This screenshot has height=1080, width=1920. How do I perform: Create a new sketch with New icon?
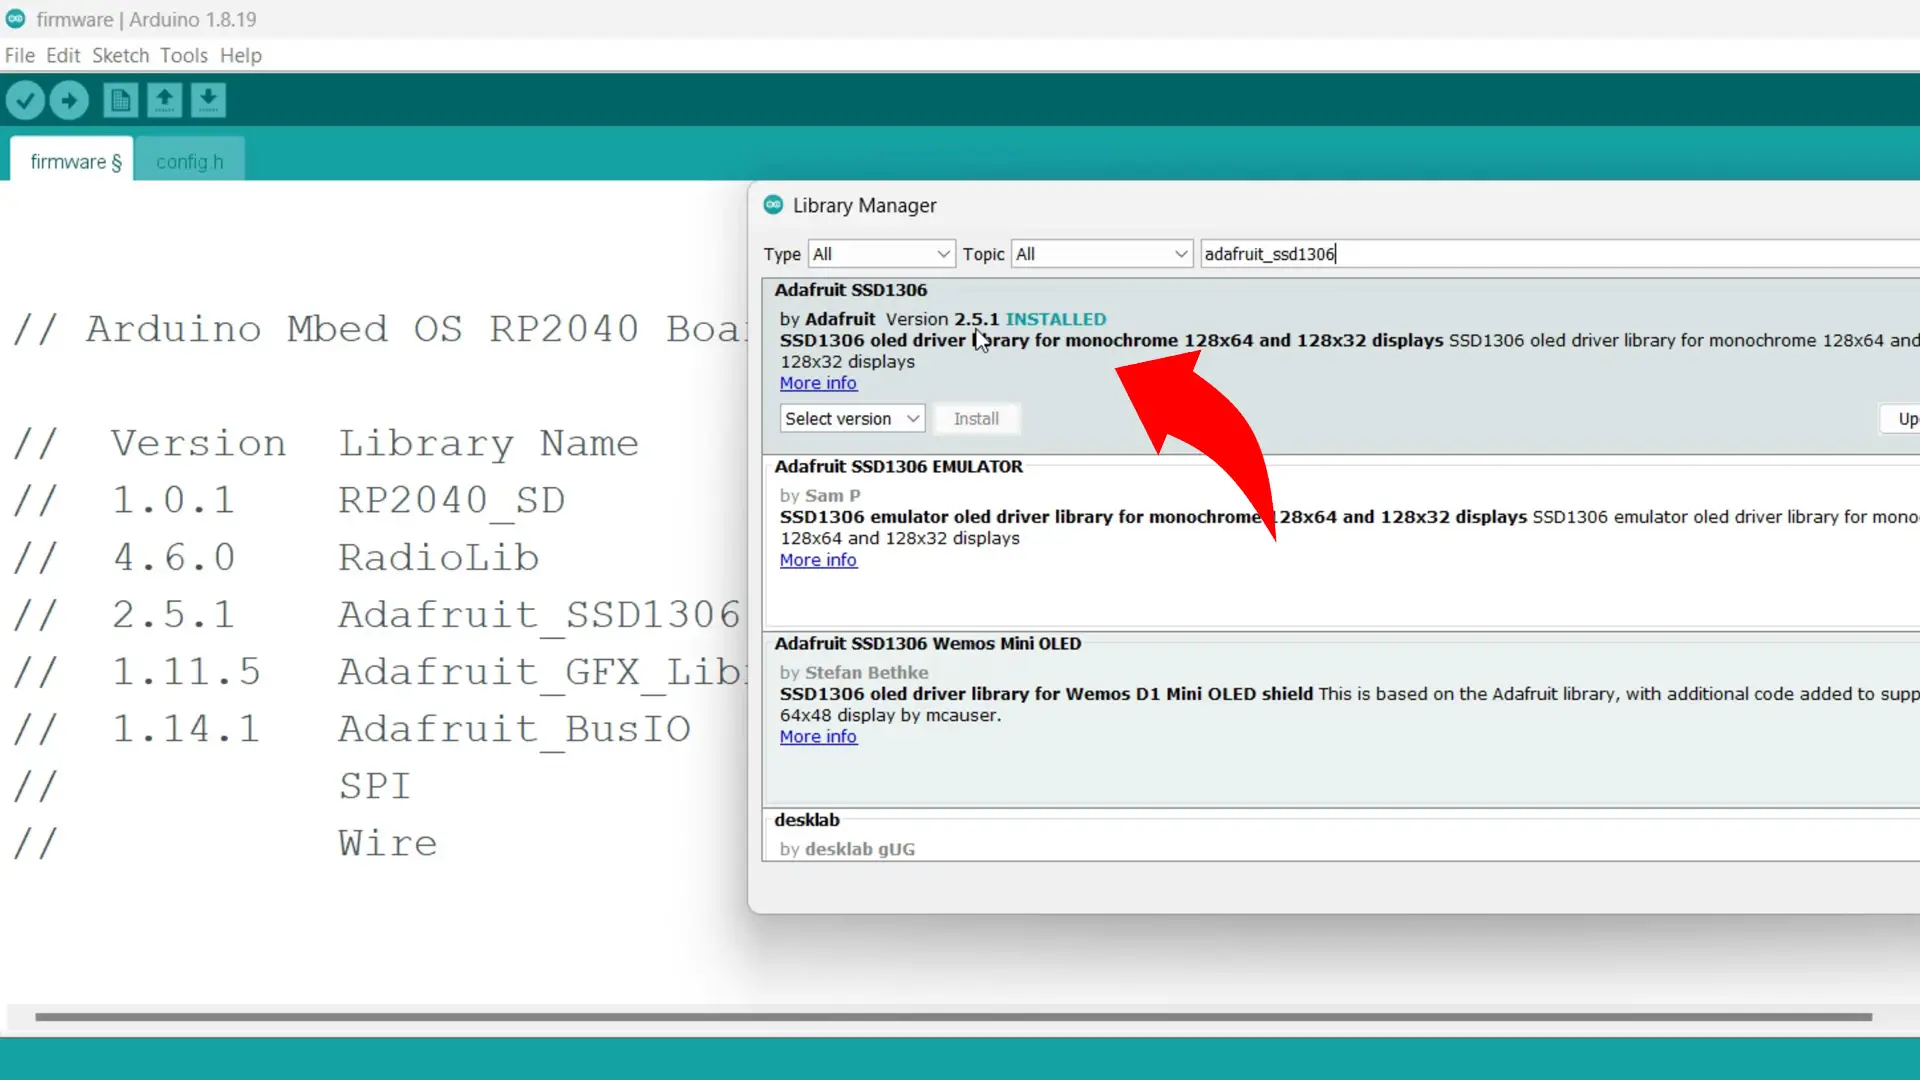pos(121,100)
